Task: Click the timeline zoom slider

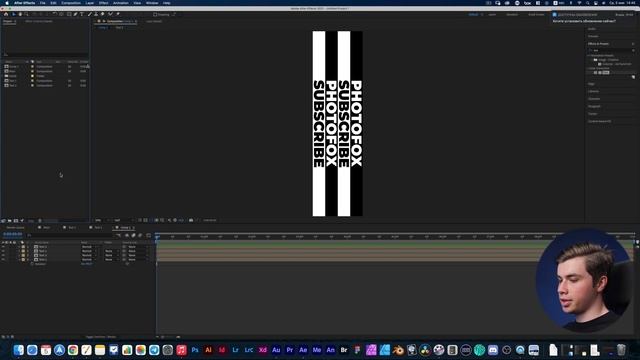Action: (169, 337)
